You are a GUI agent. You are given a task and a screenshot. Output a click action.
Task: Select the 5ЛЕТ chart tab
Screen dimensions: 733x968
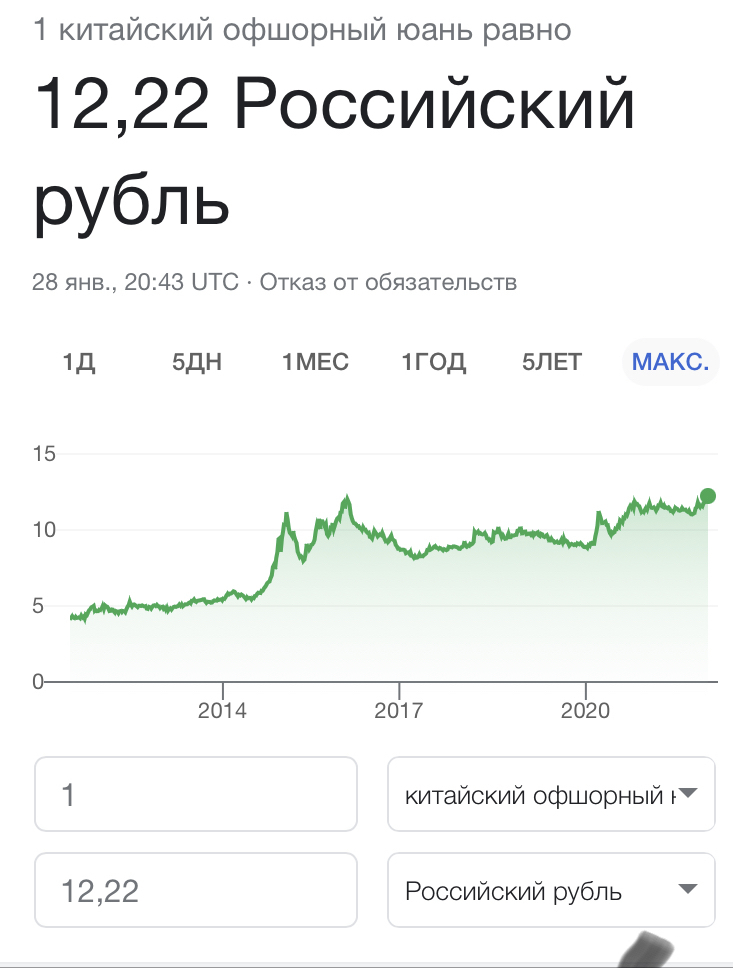pos(551,362)
